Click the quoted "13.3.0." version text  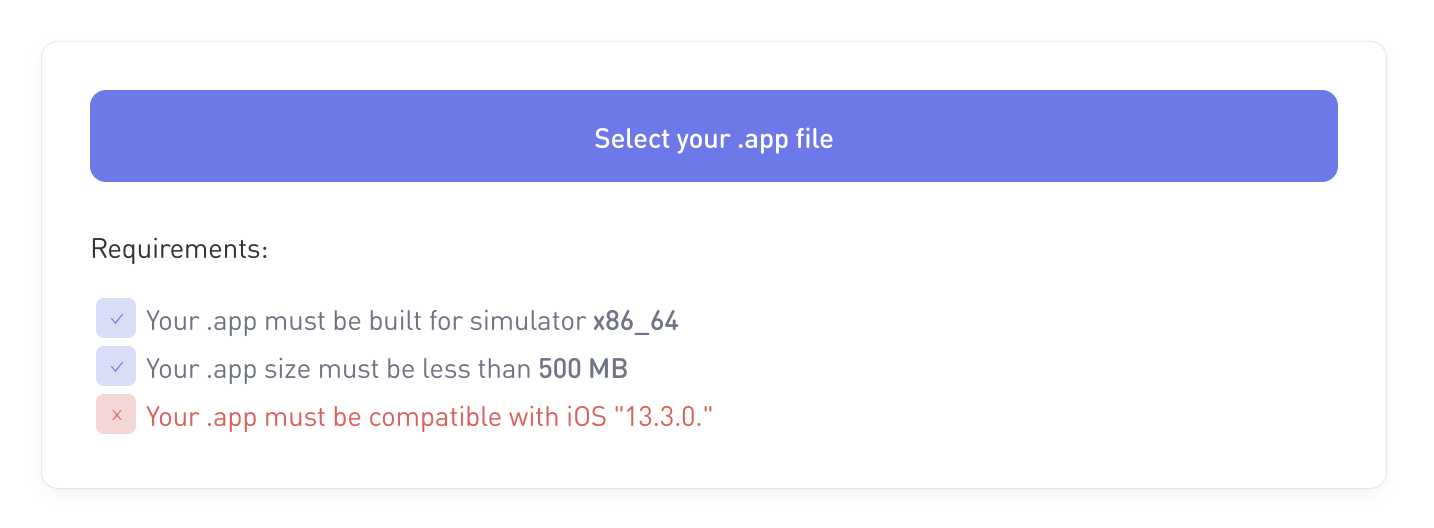point(668,416)
